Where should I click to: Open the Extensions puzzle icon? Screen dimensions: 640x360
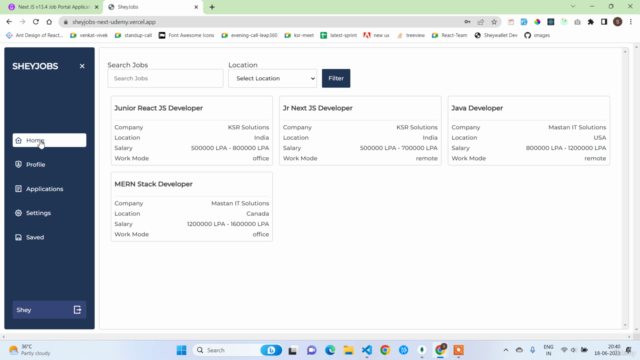(x=591, y=22)
